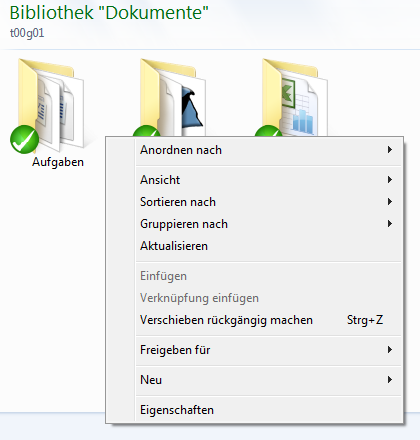Click the green sync checkmark on Aufgaben
The width and height of the screenshot is (420, 440).
pos(24,139)
